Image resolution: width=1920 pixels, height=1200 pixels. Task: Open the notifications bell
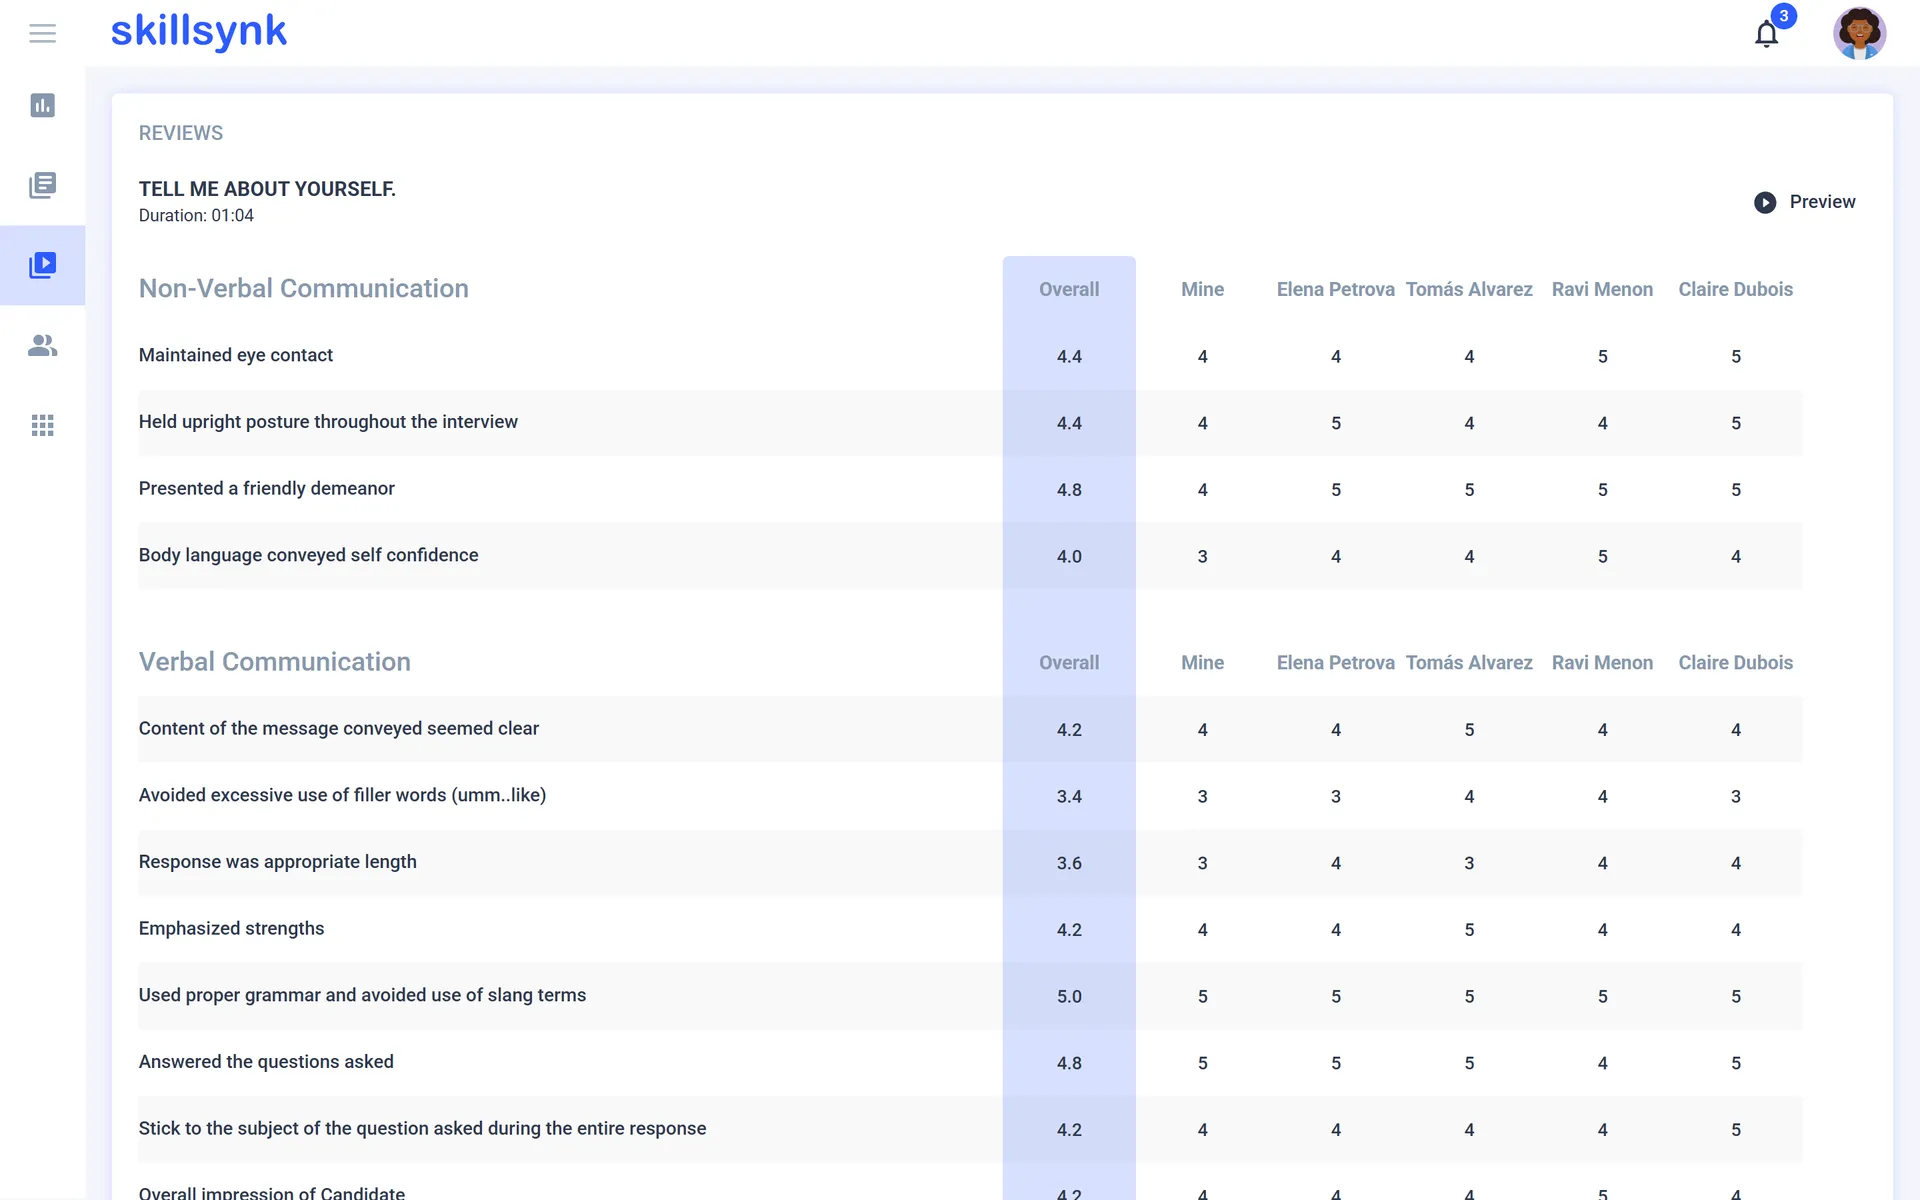1767,34
